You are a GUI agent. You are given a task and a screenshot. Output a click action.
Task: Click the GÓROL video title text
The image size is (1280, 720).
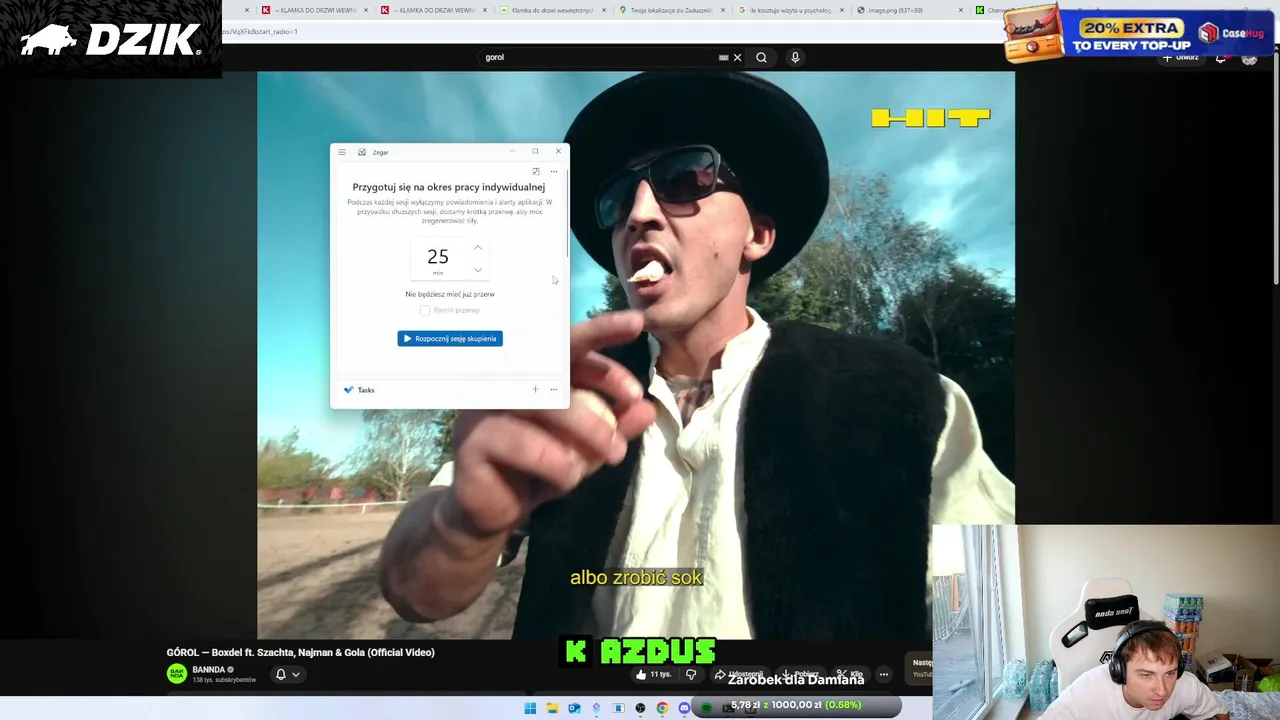pos(300,652)
